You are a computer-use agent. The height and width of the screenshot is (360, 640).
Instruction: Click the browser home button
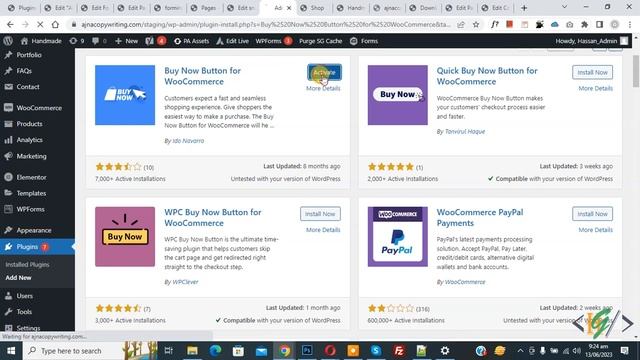(55, 24)
